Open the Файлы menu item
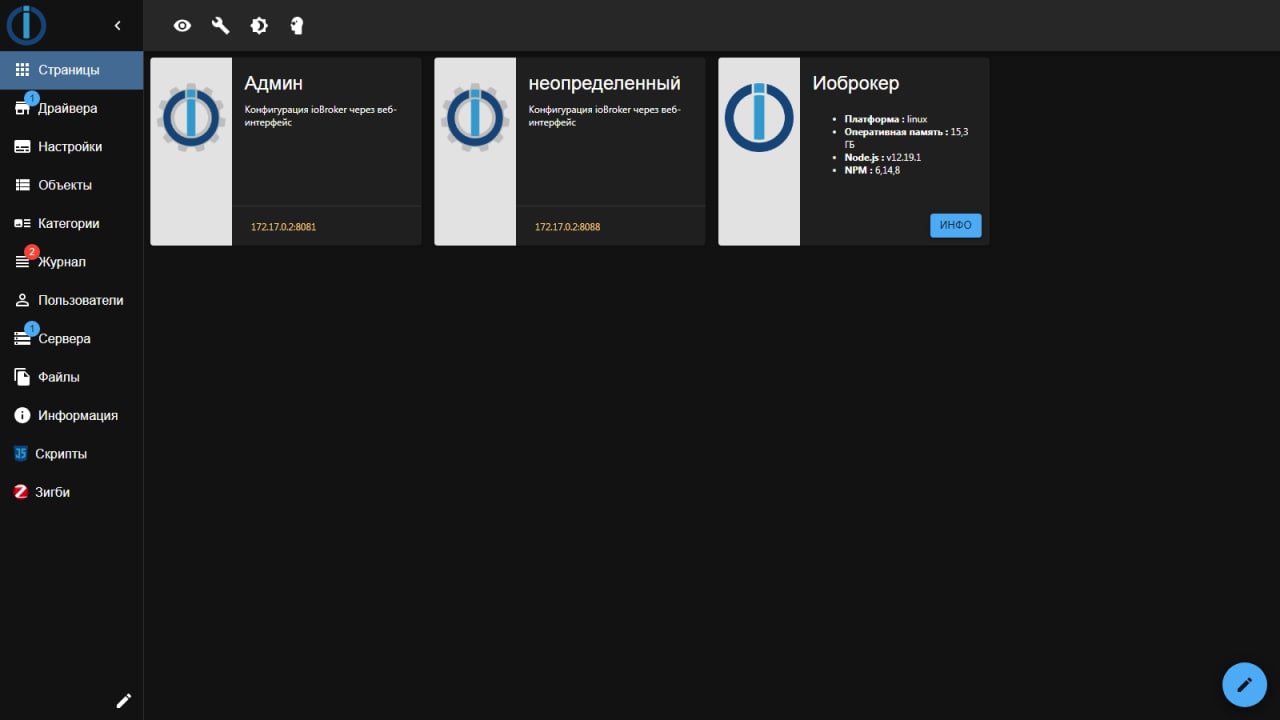This screenshot has height=720, width=1280. (71, 377)
